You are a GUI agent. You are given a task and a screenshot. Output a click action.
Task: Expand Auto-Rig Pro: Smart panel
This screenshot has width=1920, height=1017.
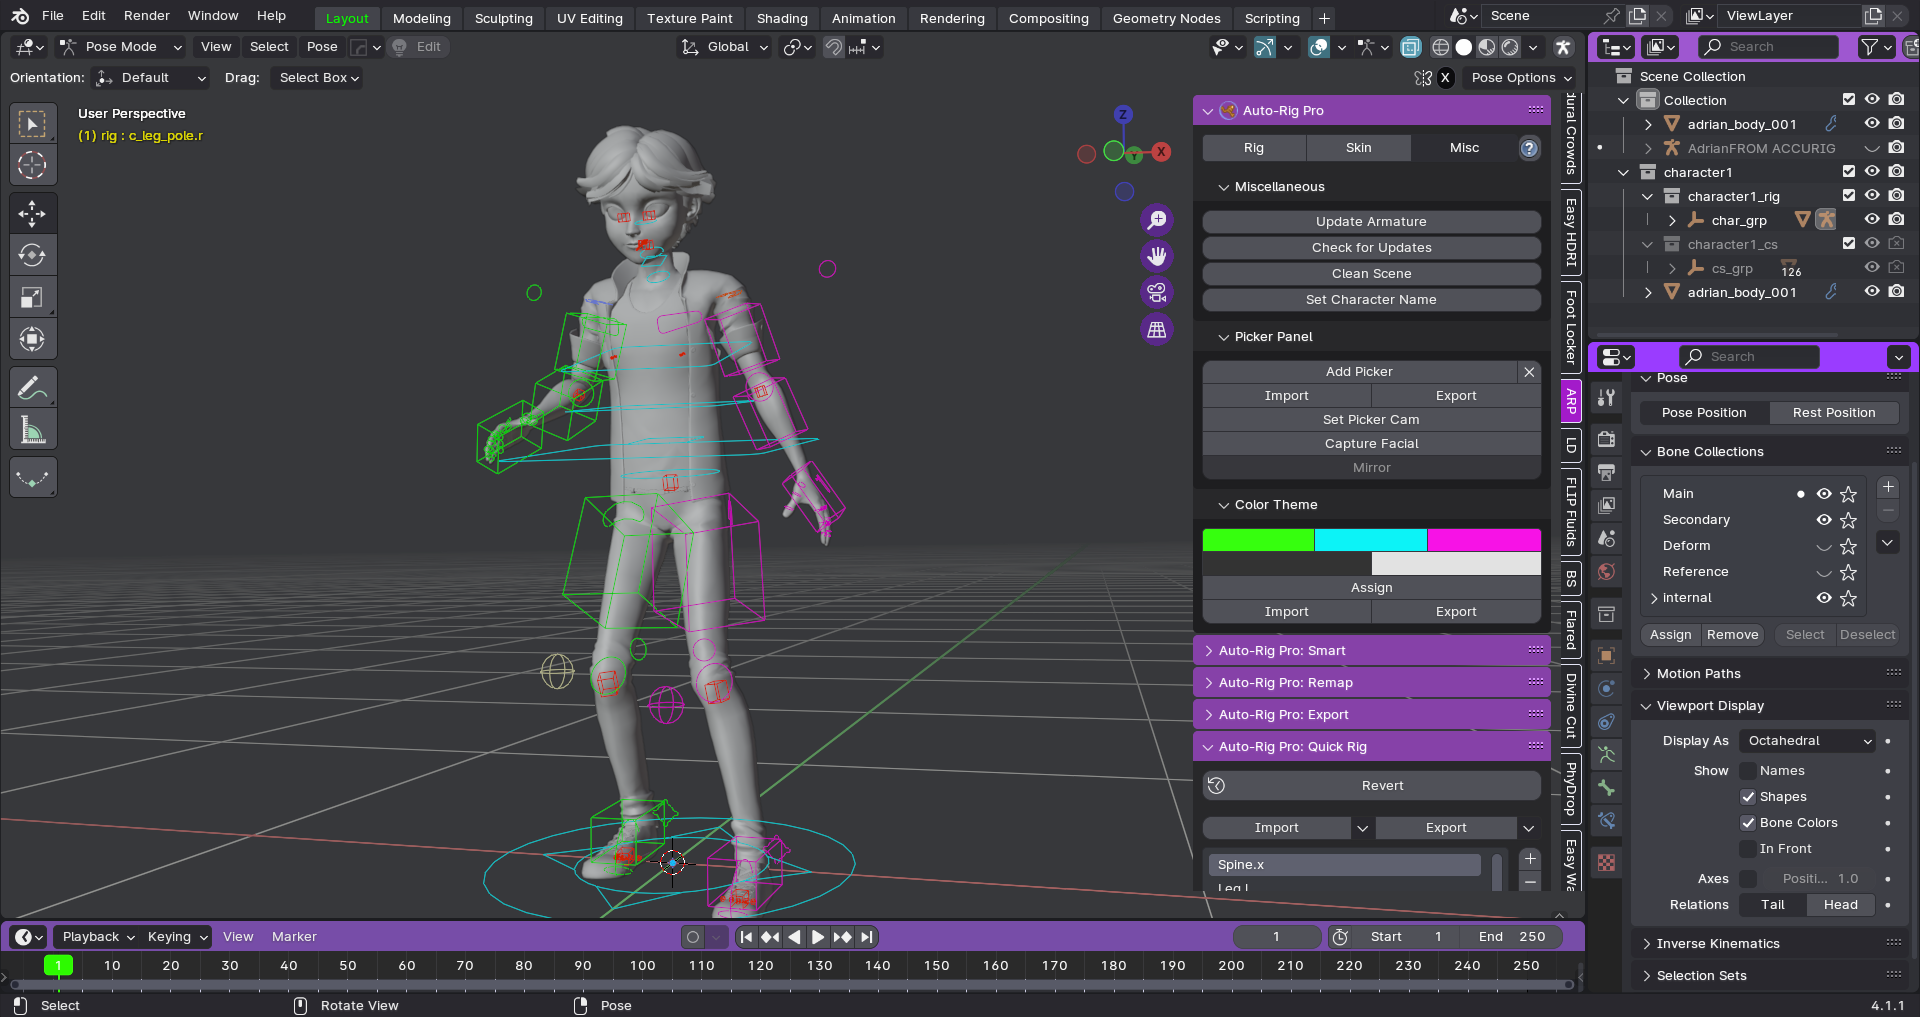tap(1371, 651)
